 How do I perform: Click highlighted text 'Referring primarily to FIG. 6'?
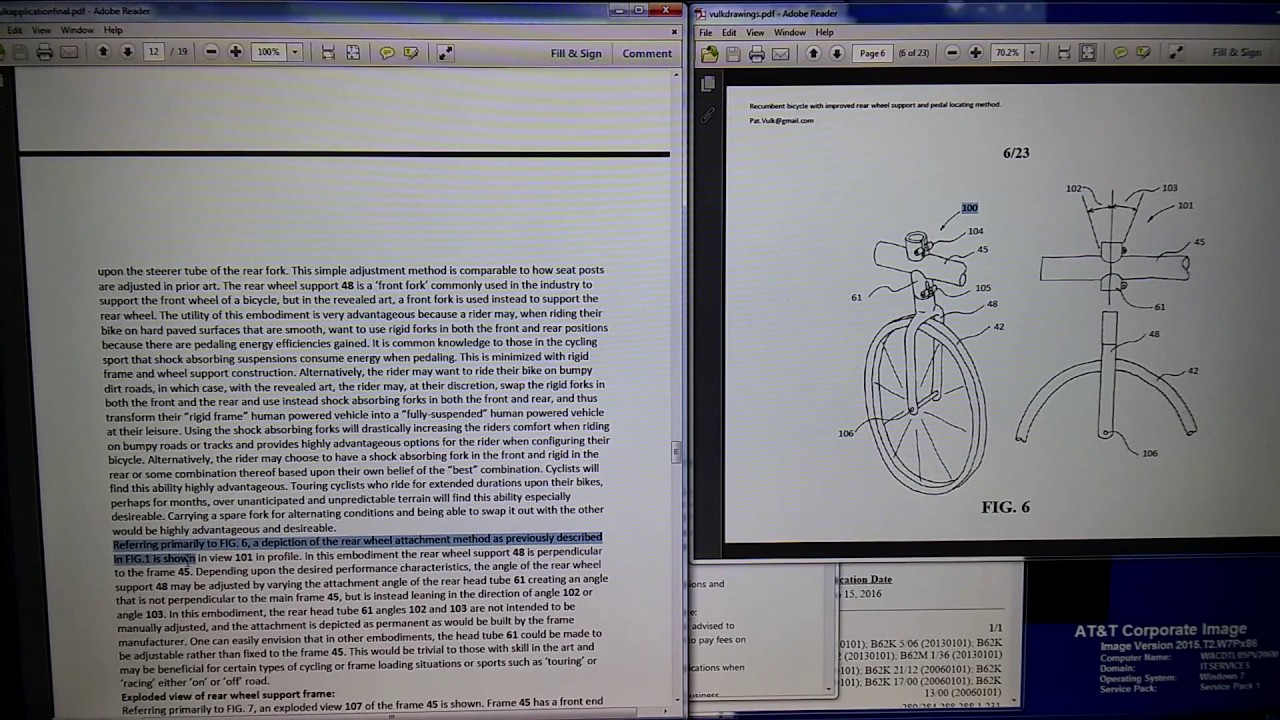coord(179,544)
